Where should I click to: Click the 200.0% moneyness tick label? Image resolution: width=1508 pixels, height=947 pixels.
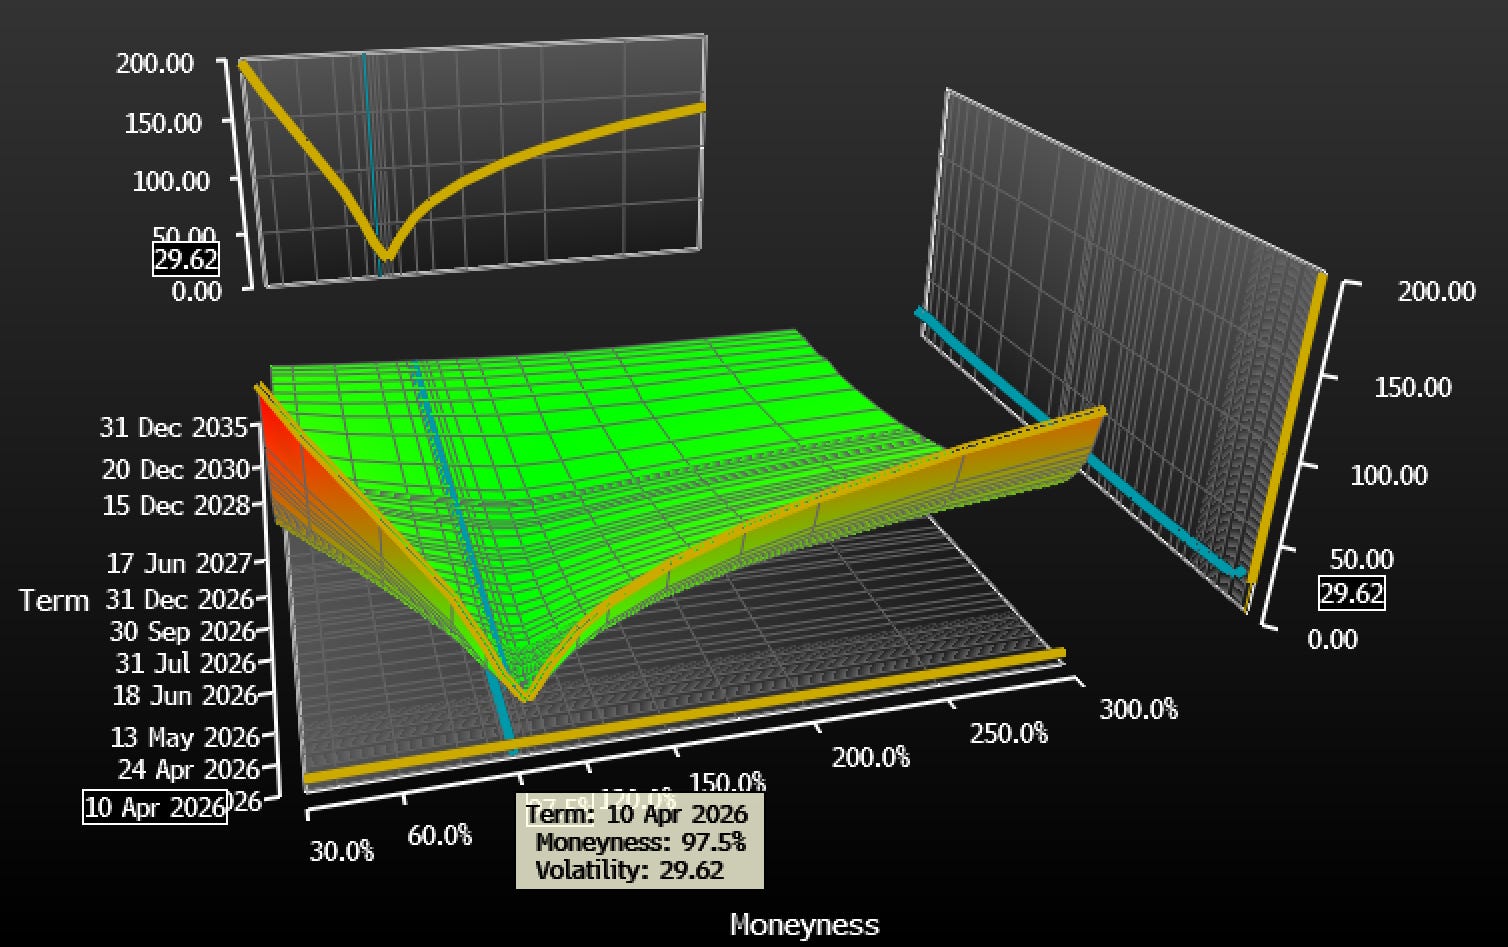pyautogui.click(x=871, y=758)
